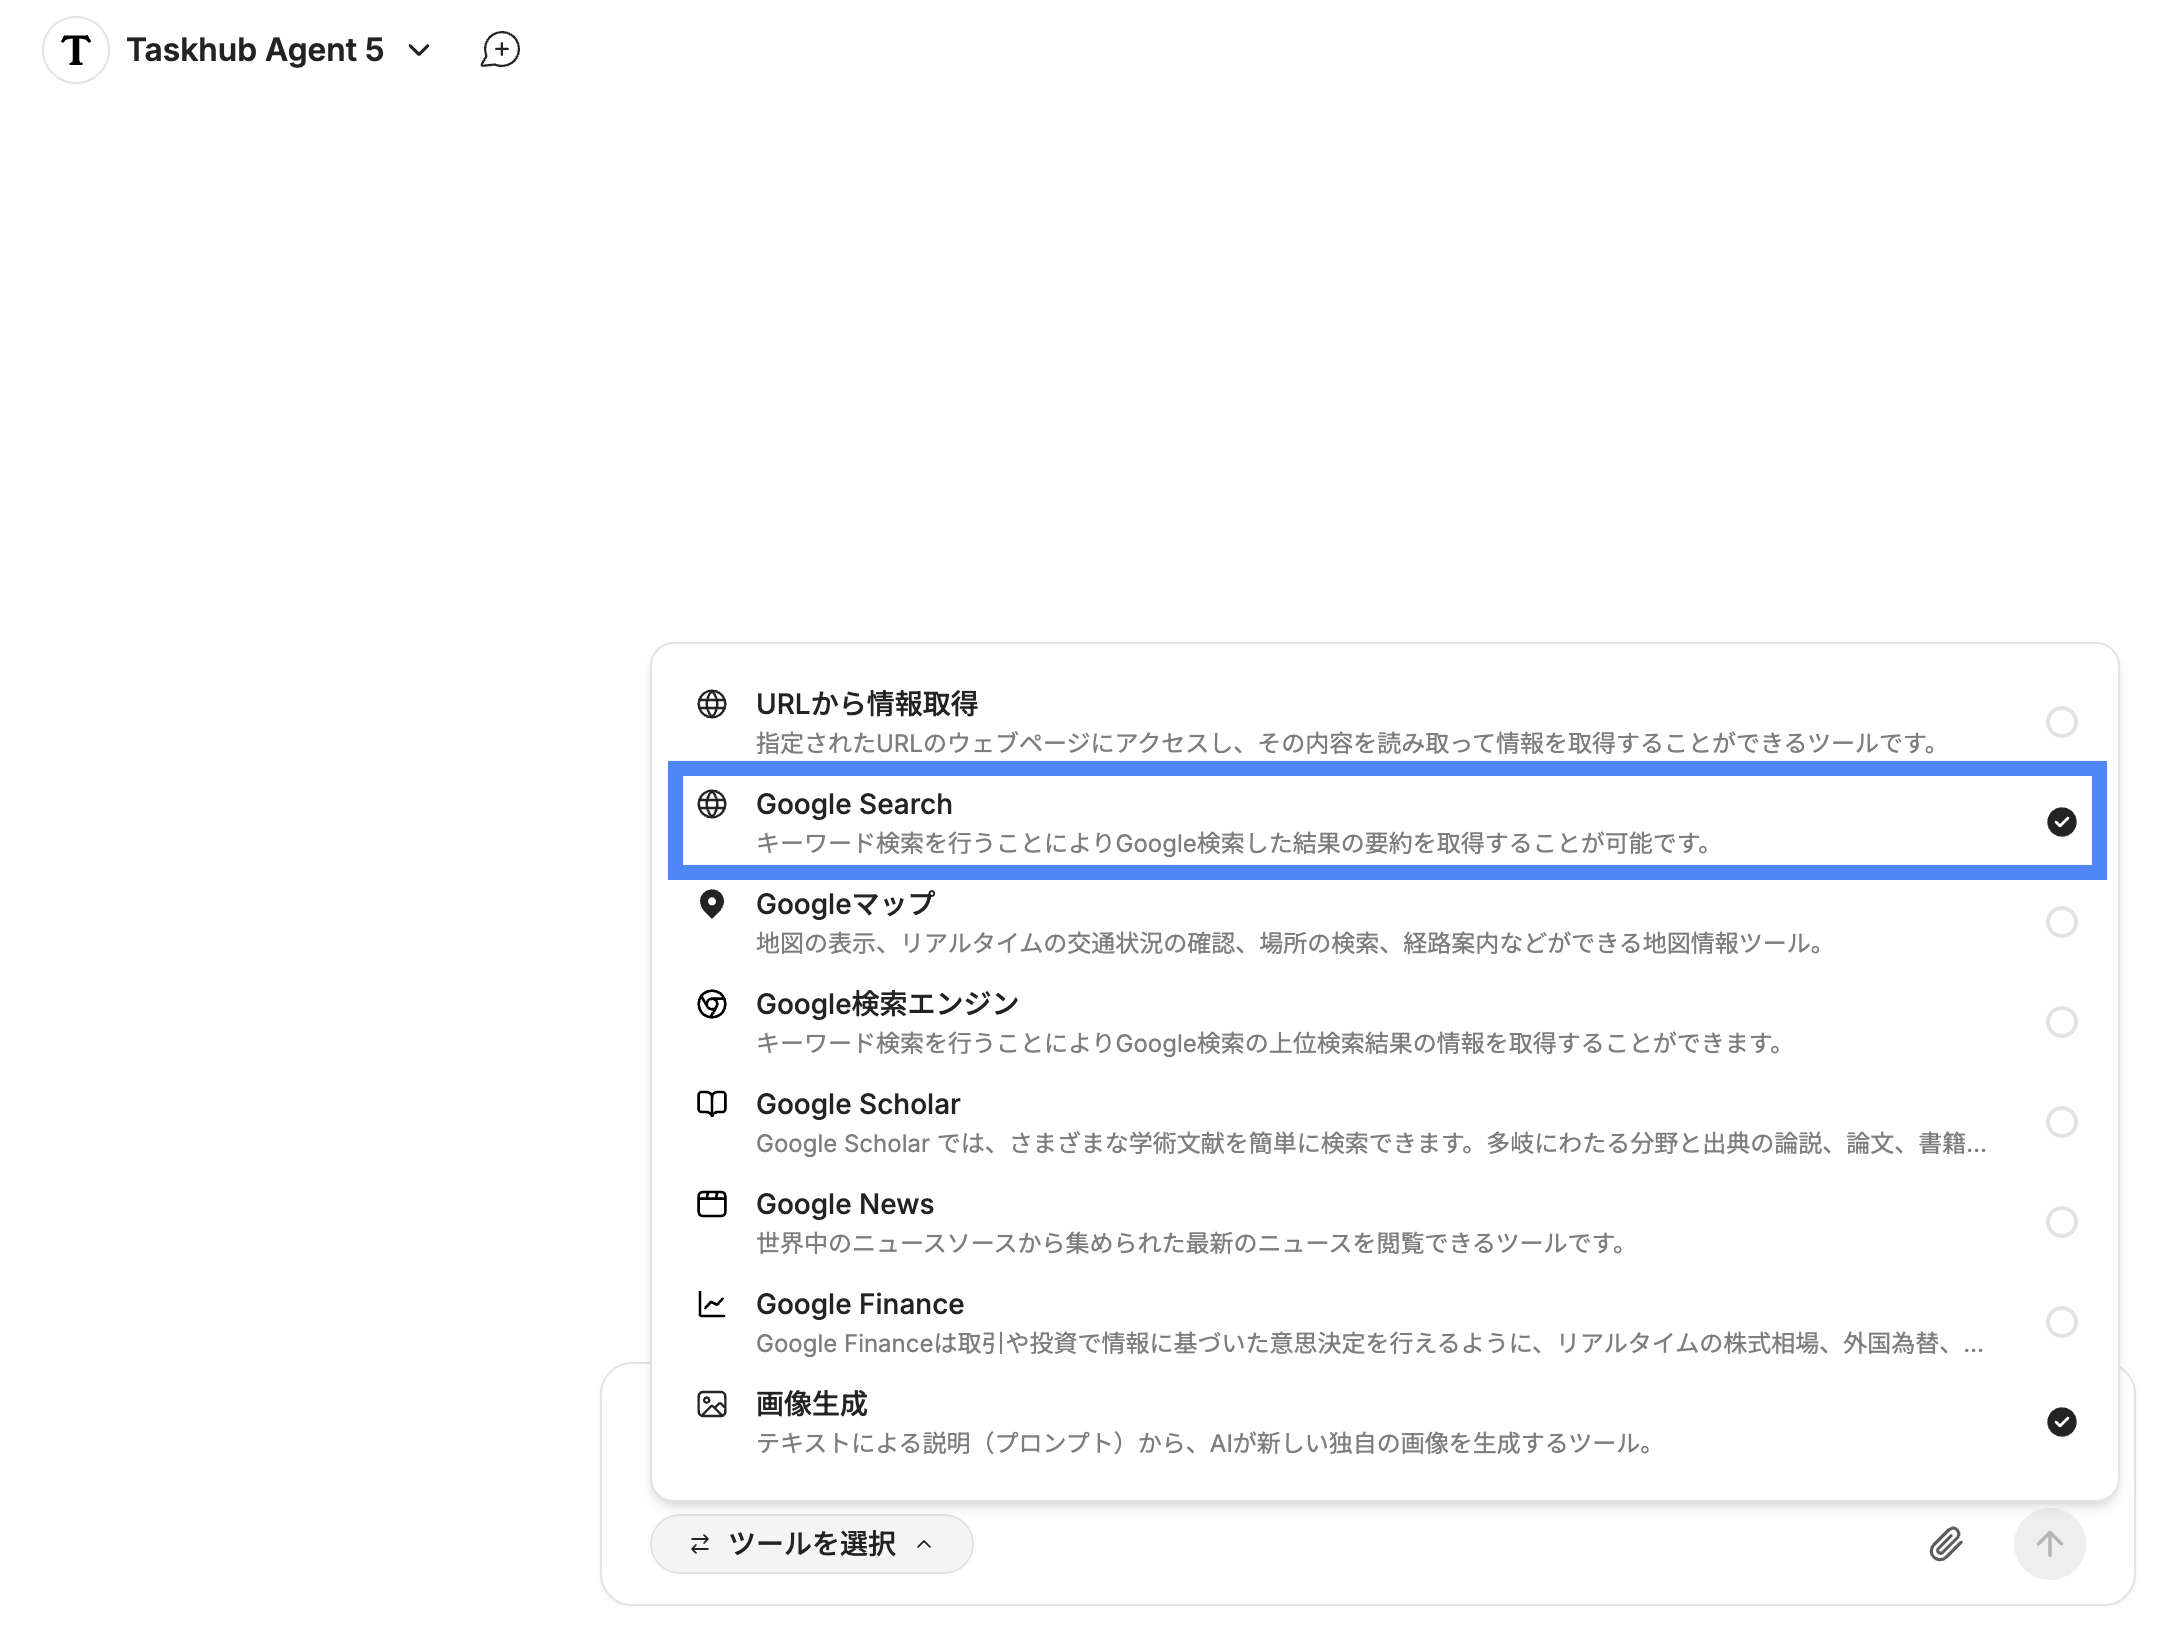Screen dimensions: 2176x1628
Task: Expand the Taskhub Agent 5 dropdown chevron
Action: [420, 50]
